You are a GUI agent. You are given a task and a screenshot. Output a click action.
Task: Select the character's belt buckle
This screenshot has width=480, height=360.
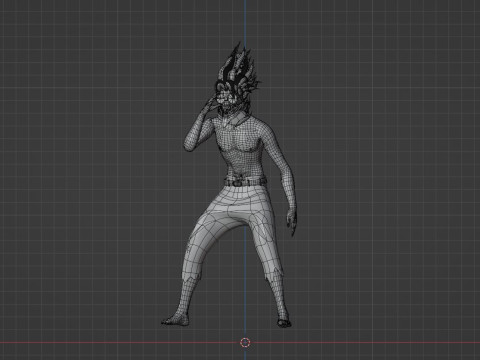(238, 183)
